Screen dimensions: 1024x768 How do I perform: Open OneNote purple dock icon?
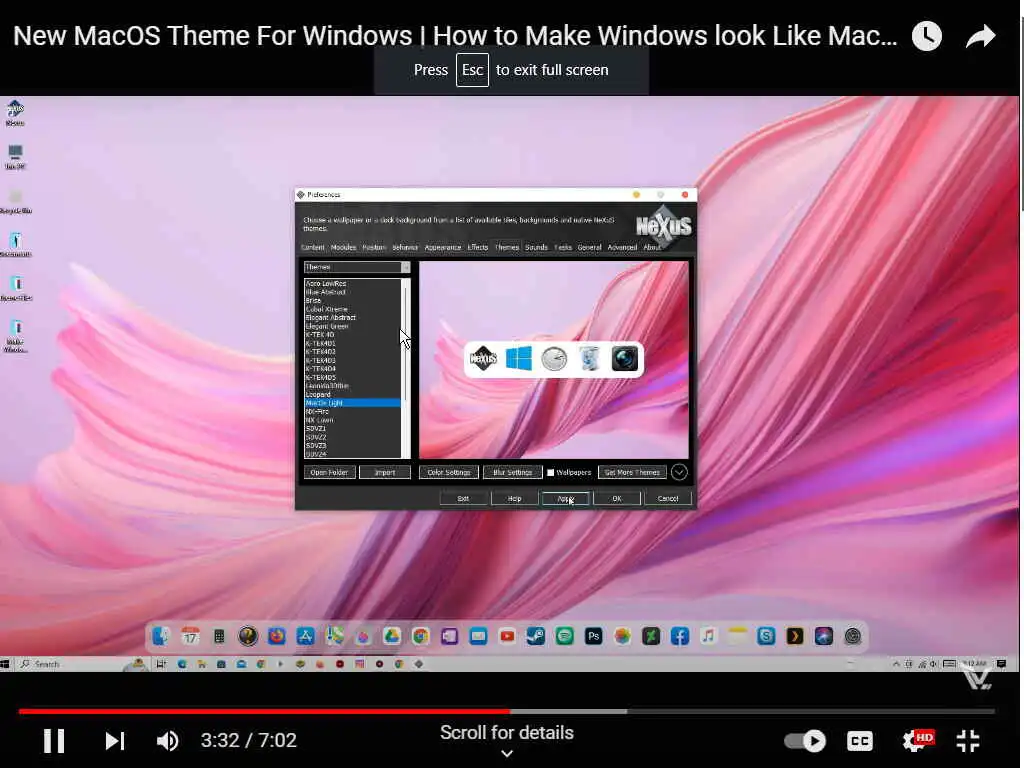[449, 636]
